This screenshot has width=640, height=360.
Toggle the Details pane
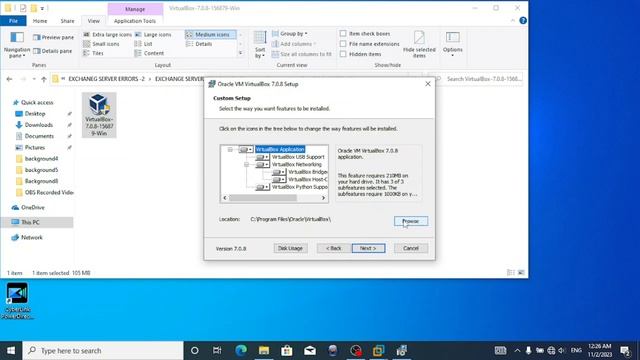pyautogui.click(x=53, y=51)
